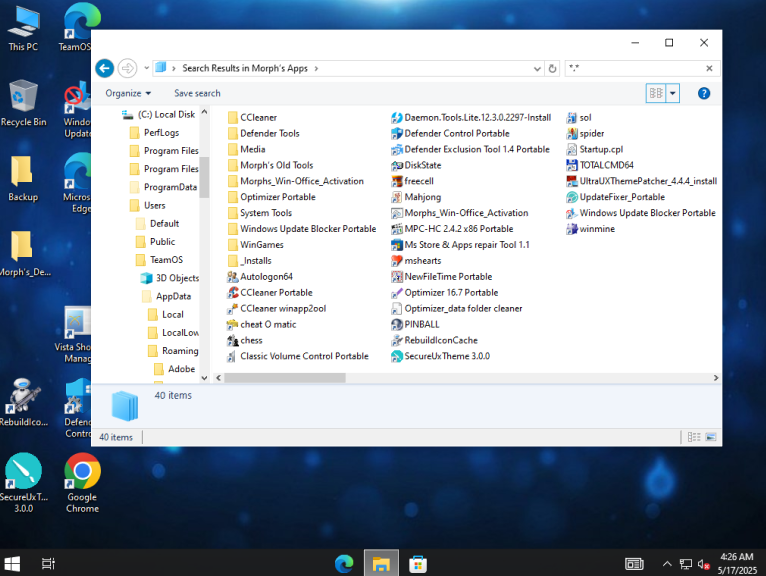Screen dimensions: 766x576
Task: Open recent locations dropdown arrow
Action: 146,68
